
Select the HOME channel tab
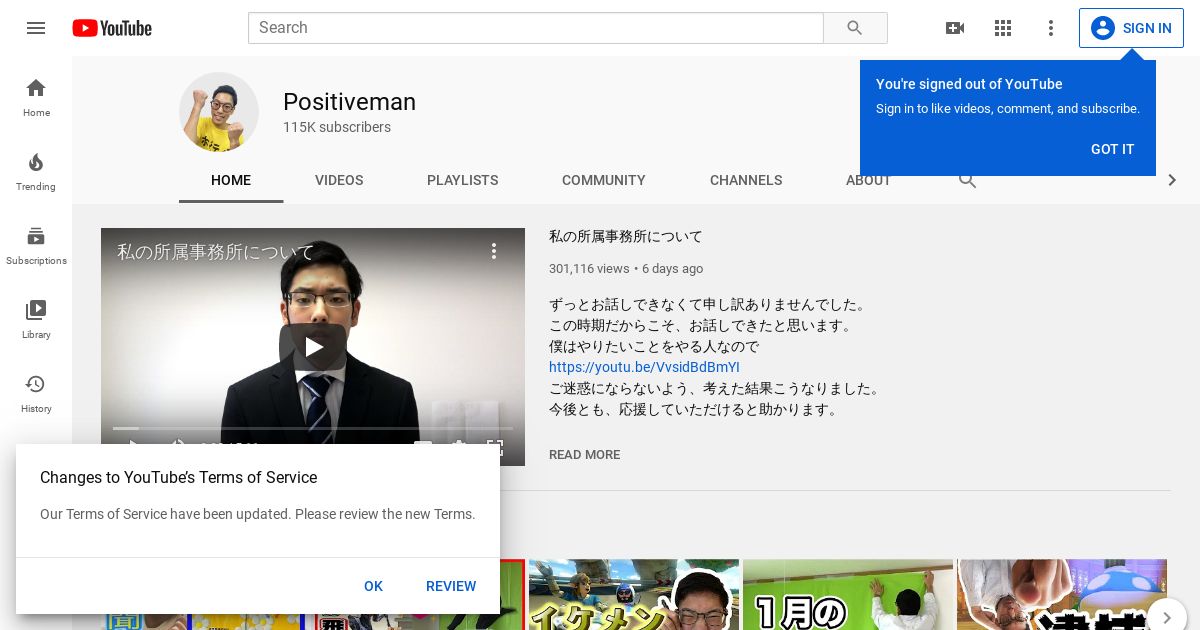pyautogui.click(x=231, y=180)
